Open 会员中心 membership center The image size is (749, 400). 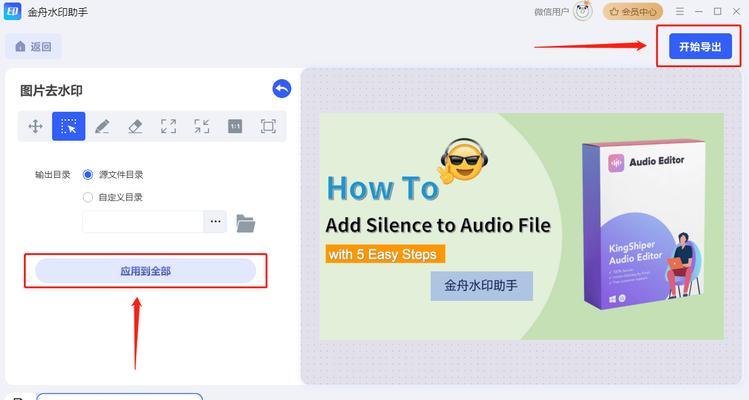click(x=633, y=11)
